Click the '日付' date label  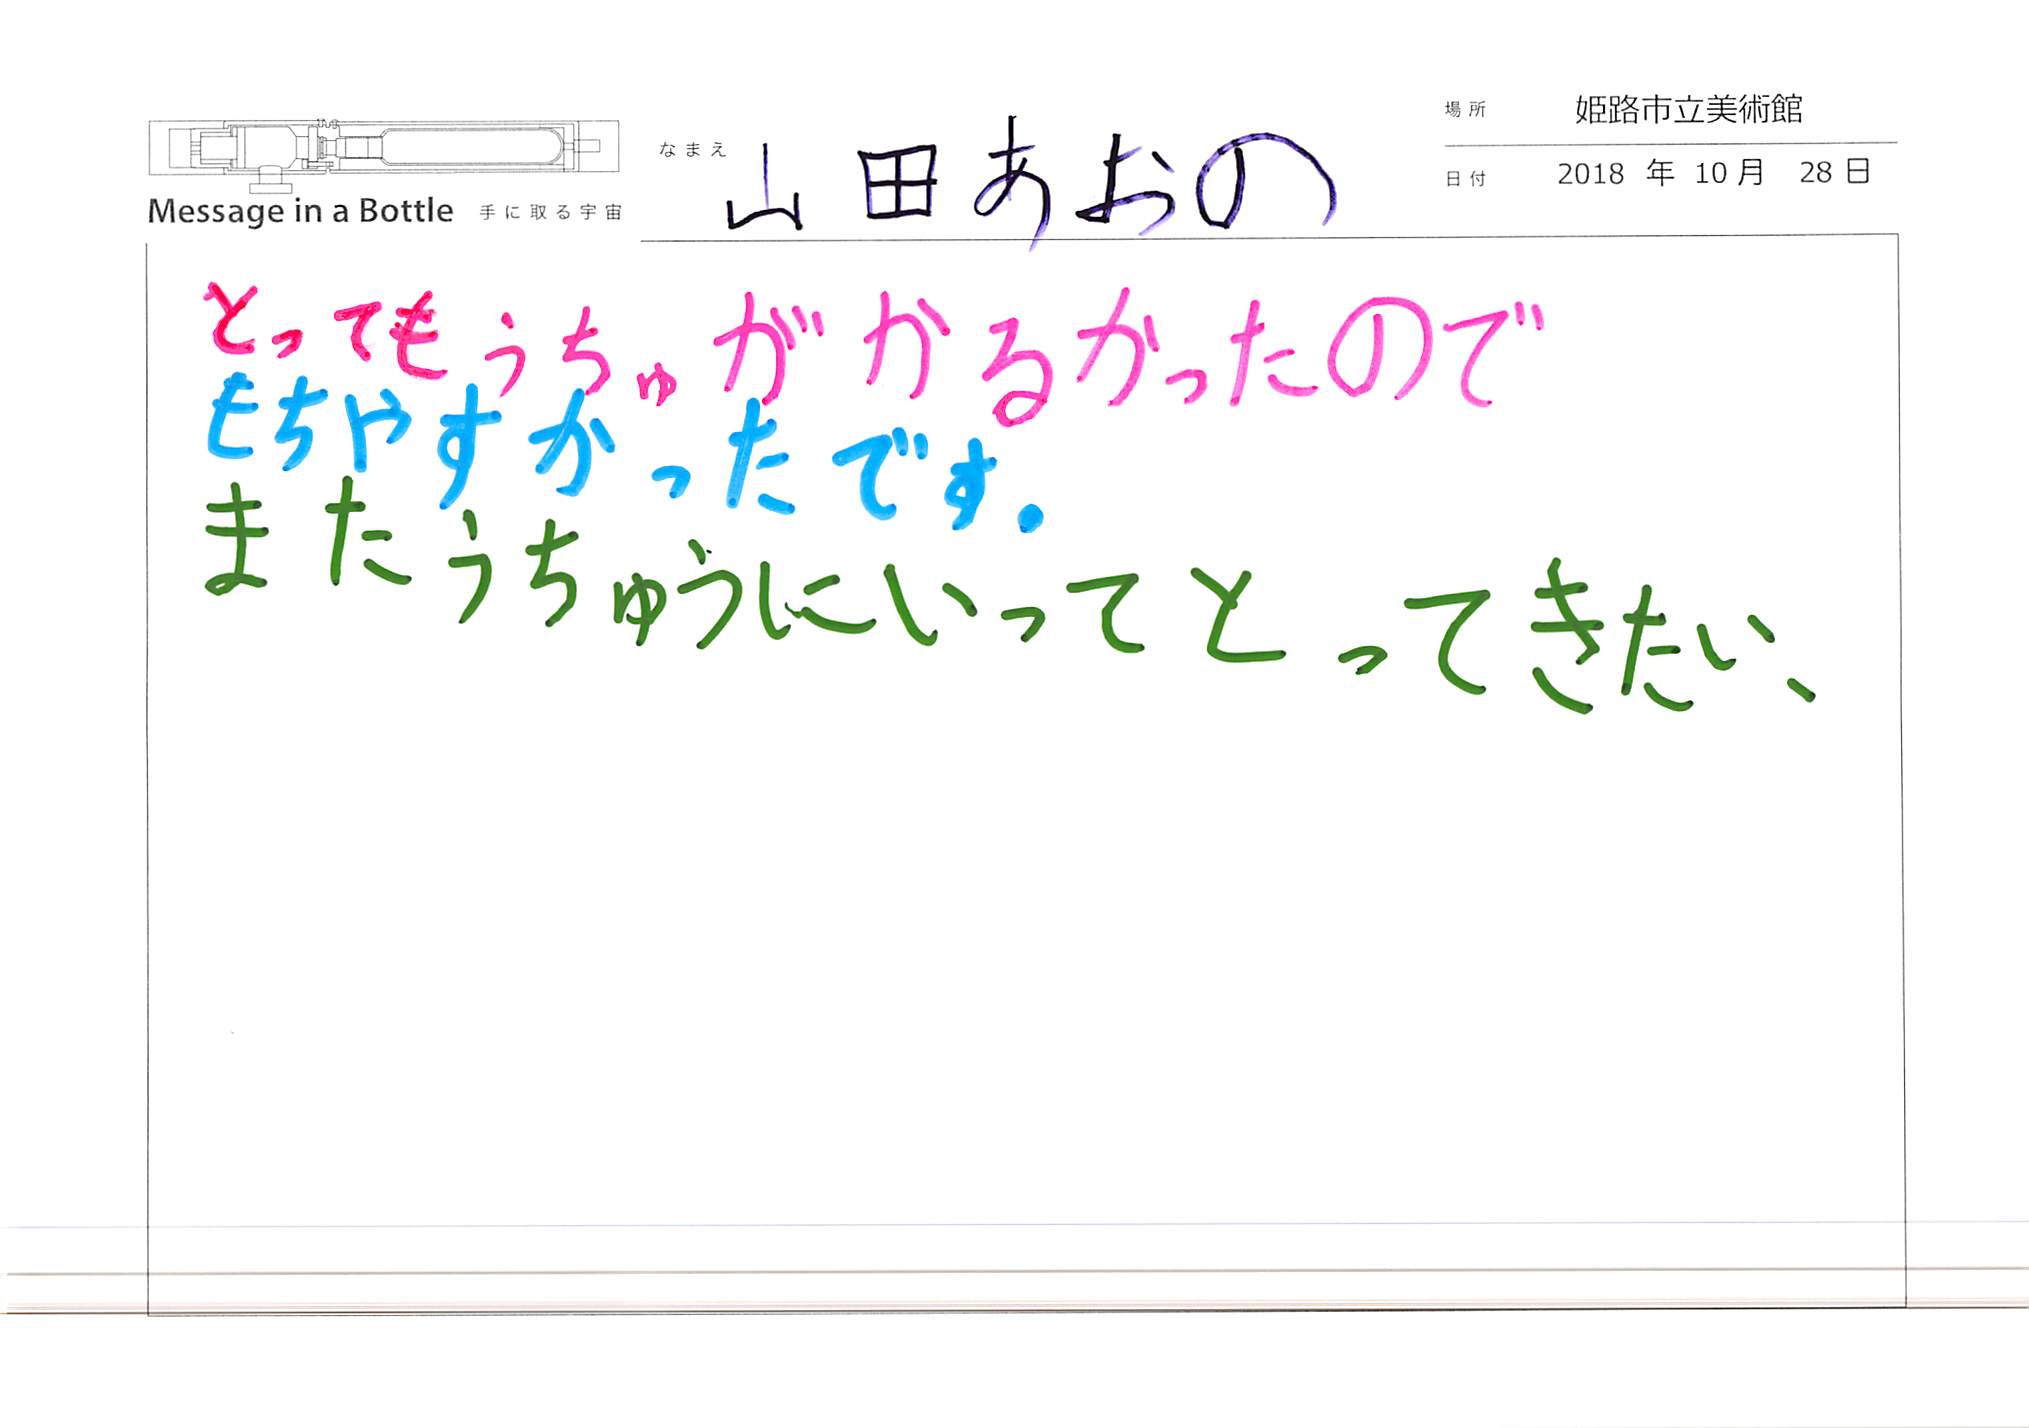(1465, 179)
